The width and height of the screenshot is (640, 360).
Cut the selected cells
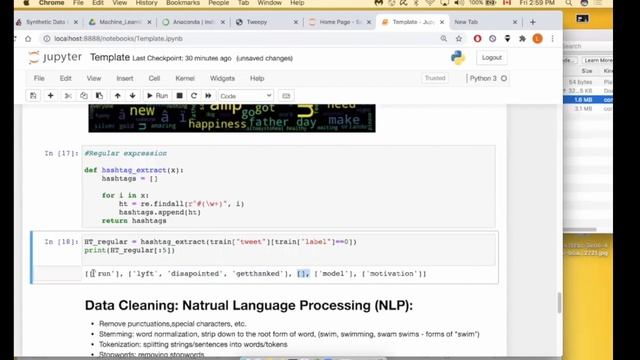(68, 96)
